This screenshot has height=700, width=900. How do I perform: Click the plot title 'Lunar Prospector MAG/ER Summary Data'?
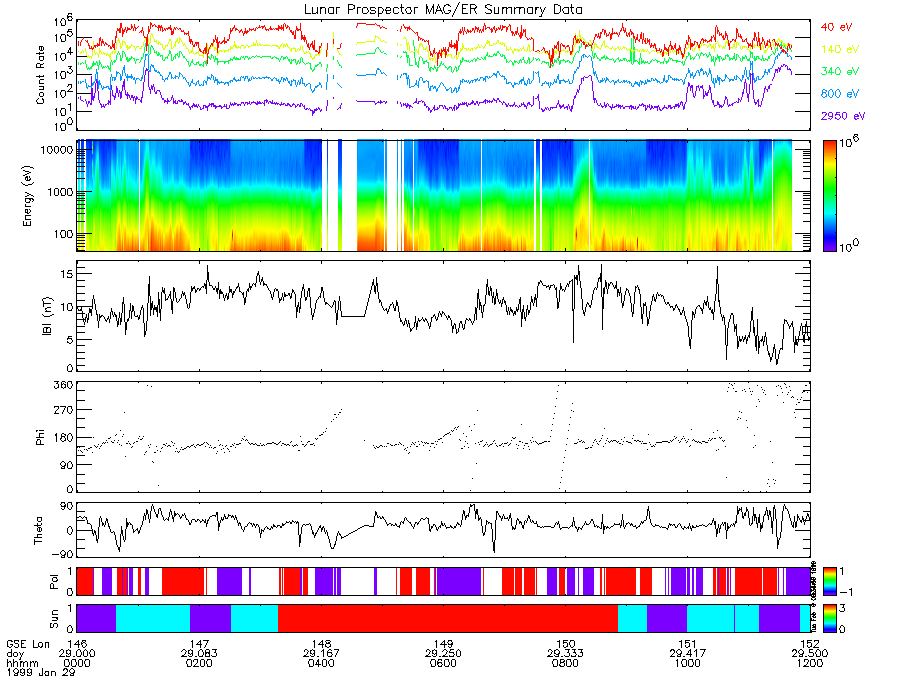pyautogui.click(x=443, y=10)
